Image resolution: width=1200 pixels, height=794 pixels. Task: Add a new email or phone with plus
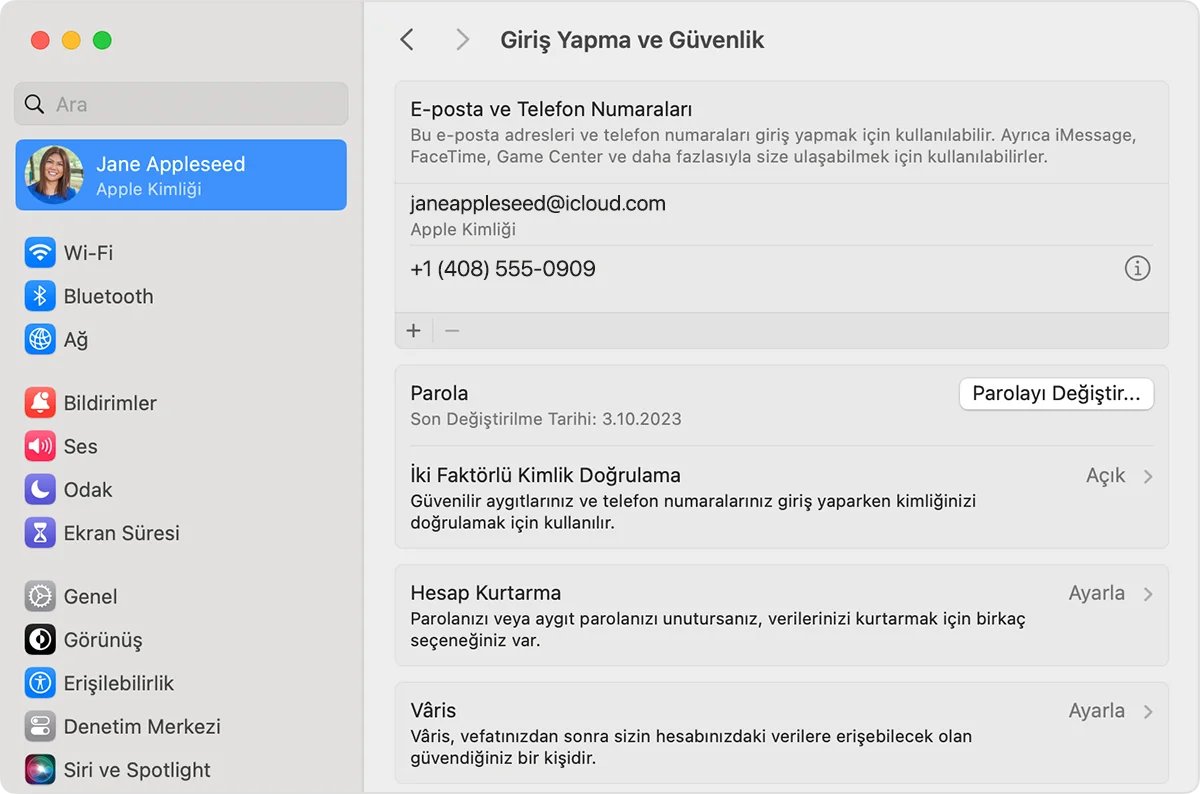pyautogui.click(x=414, y=330)
